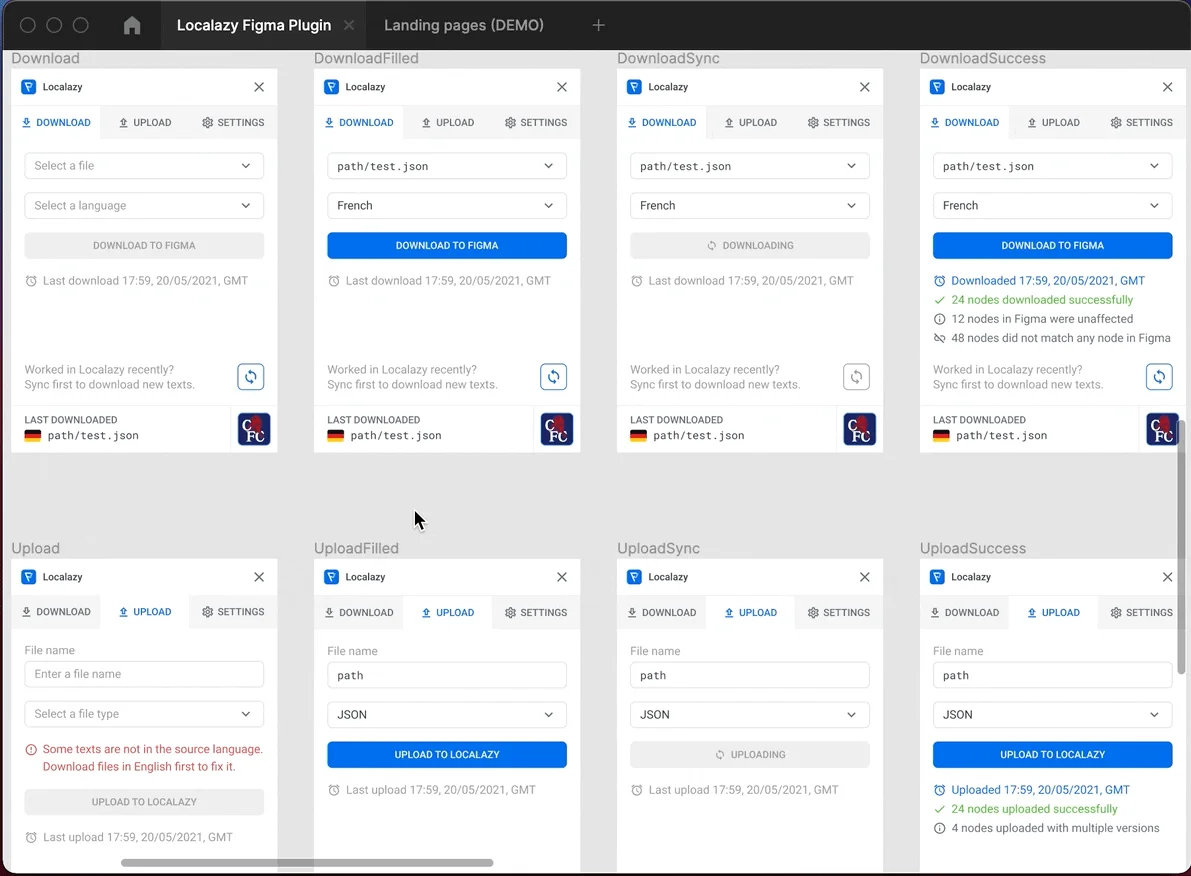
Task: Click Localazy logo in UploadFilled frame
Action: point(331,577)
